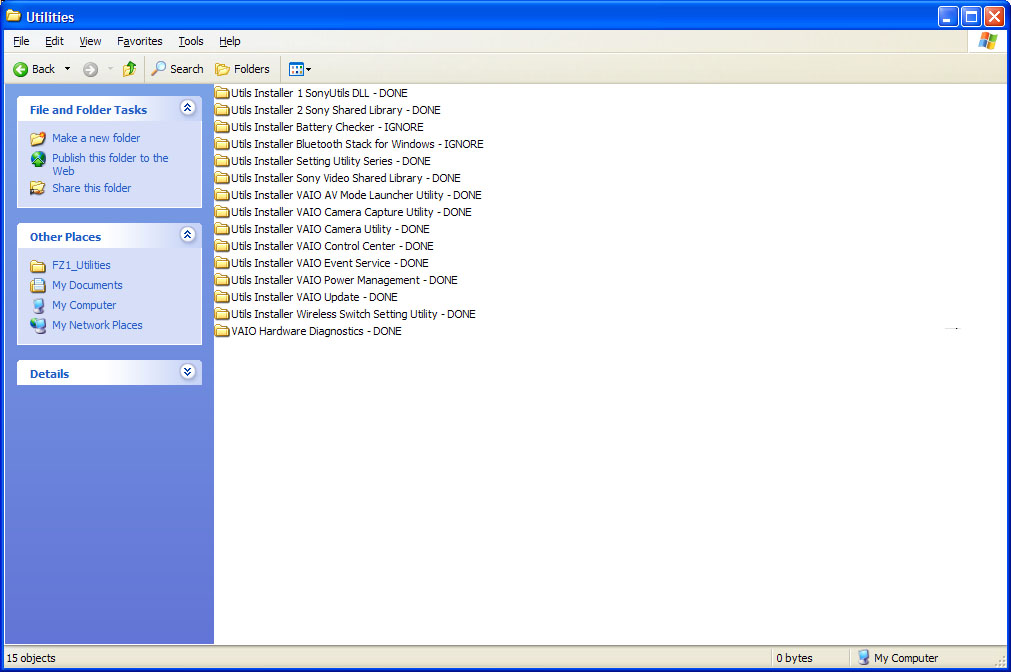1011x672 pixels.
Task: Open the File menu
Action: coord(21,41)
